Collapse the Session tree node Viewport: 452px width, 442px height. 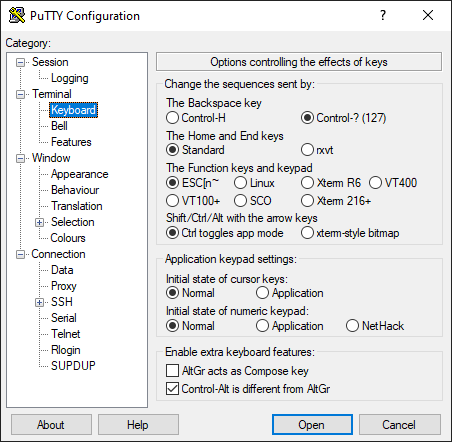pyautogui.click(x=20, y=62)
